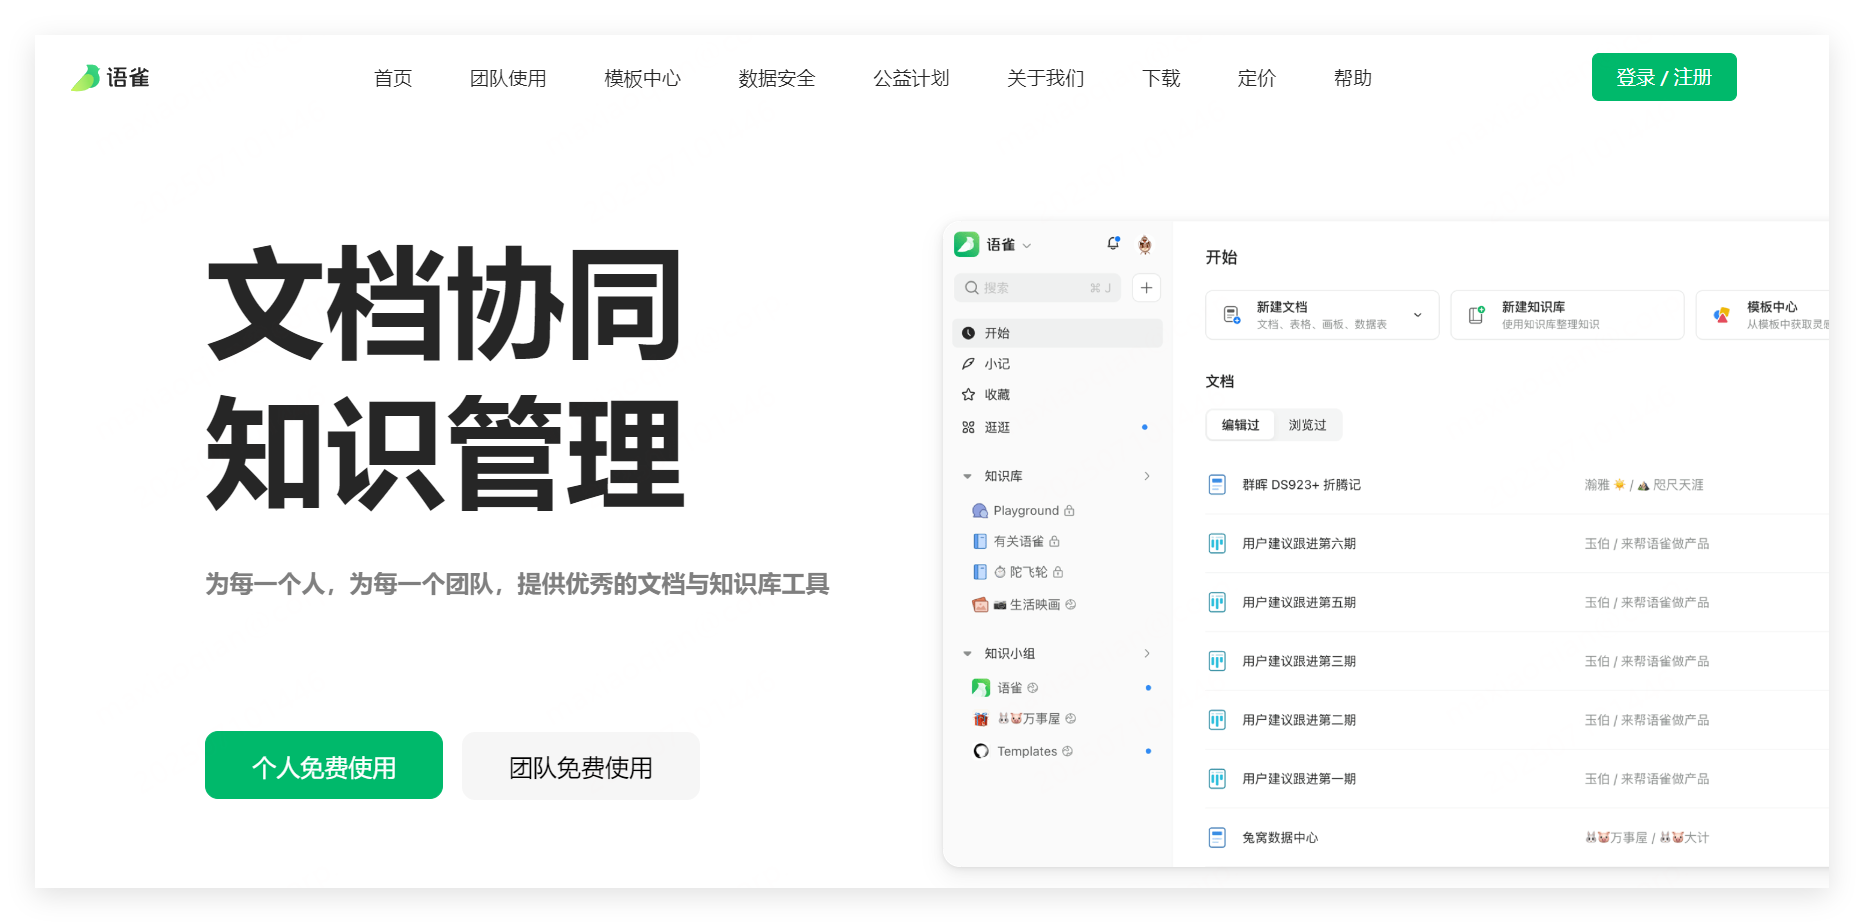1864x923 pixels.
Task: Open 团队使用 navigation item
Action: (508, 78)
